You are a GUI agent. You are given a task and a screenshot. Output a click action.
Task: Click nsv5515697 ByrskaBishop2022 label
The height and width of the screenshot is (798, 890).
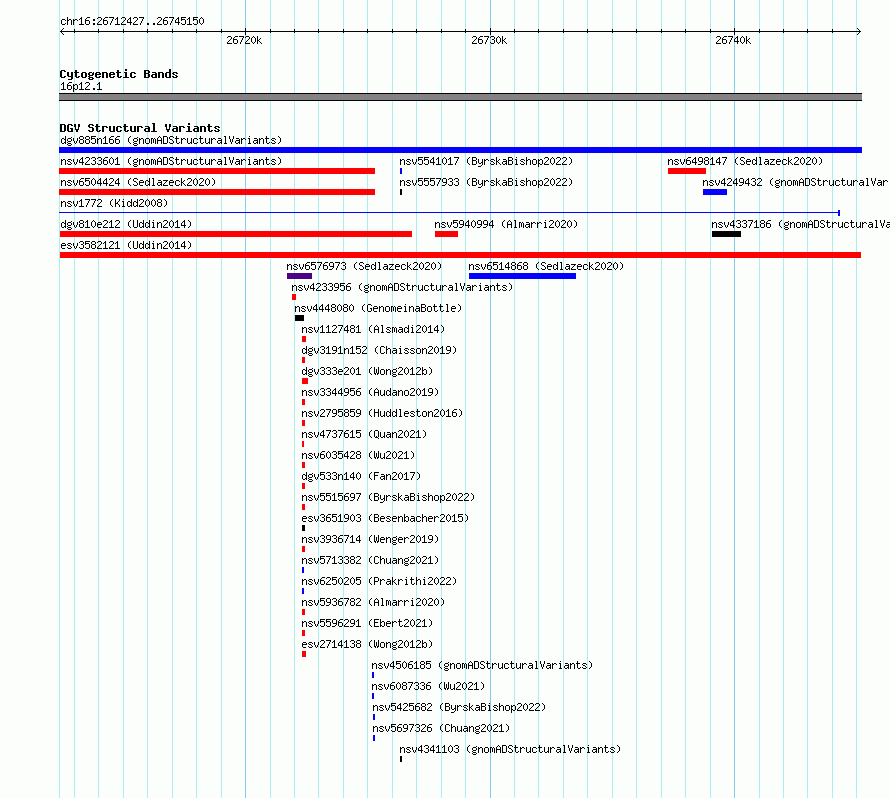(x=388, y=497)
